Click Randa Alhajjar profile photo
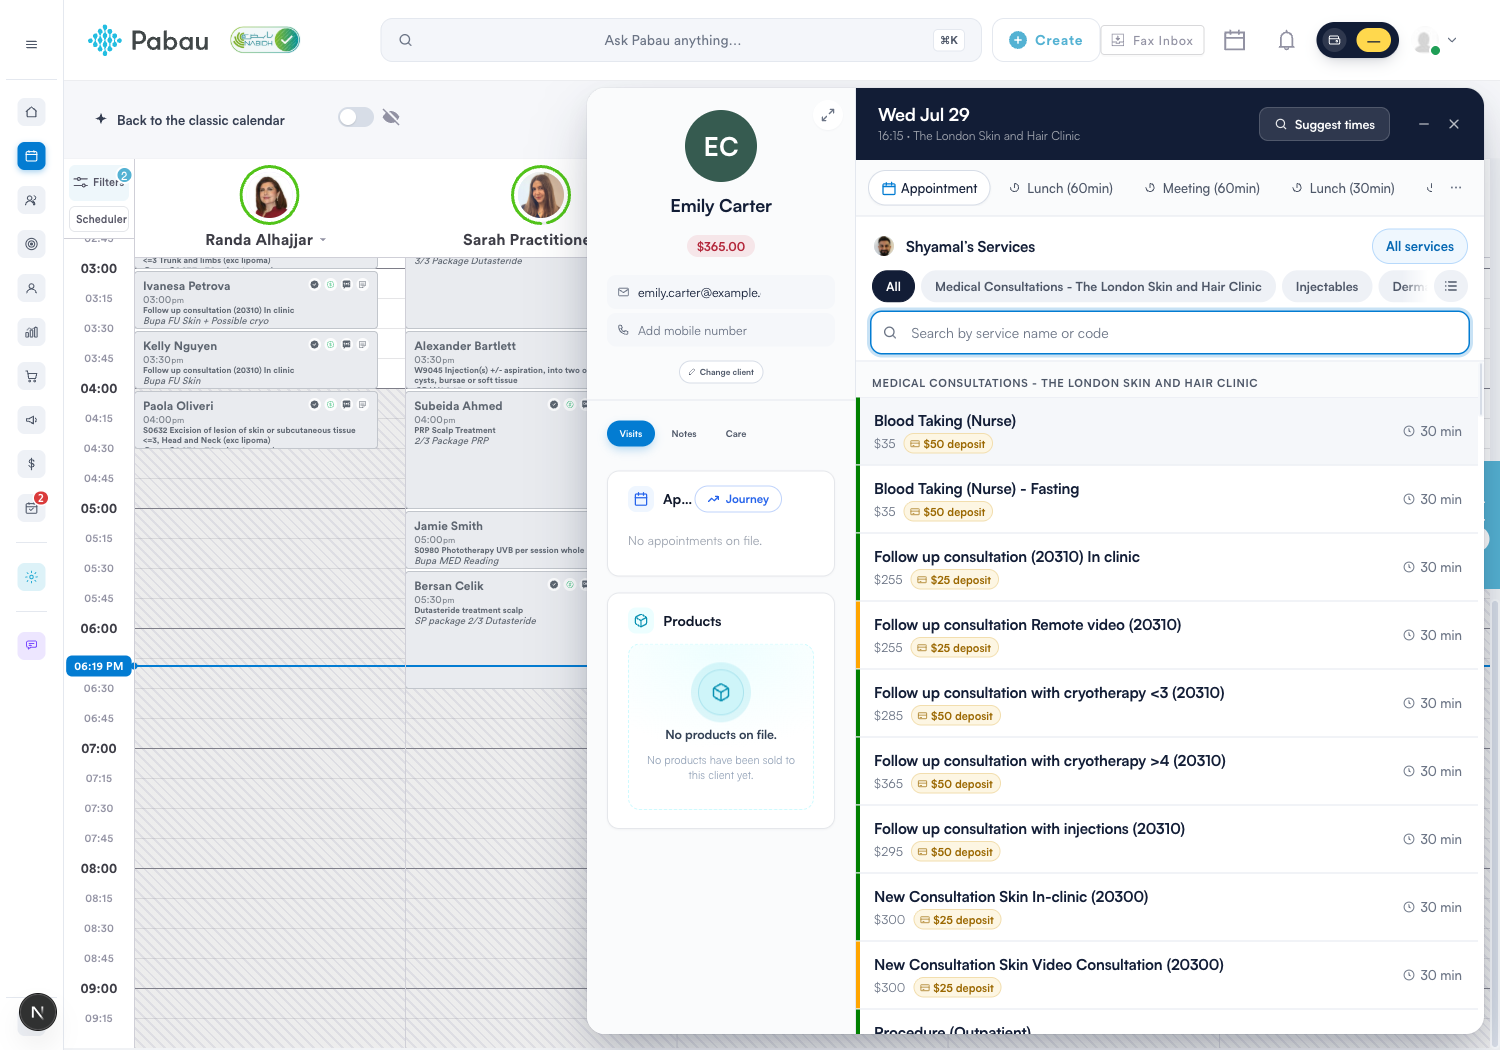 tap(269, 195)
